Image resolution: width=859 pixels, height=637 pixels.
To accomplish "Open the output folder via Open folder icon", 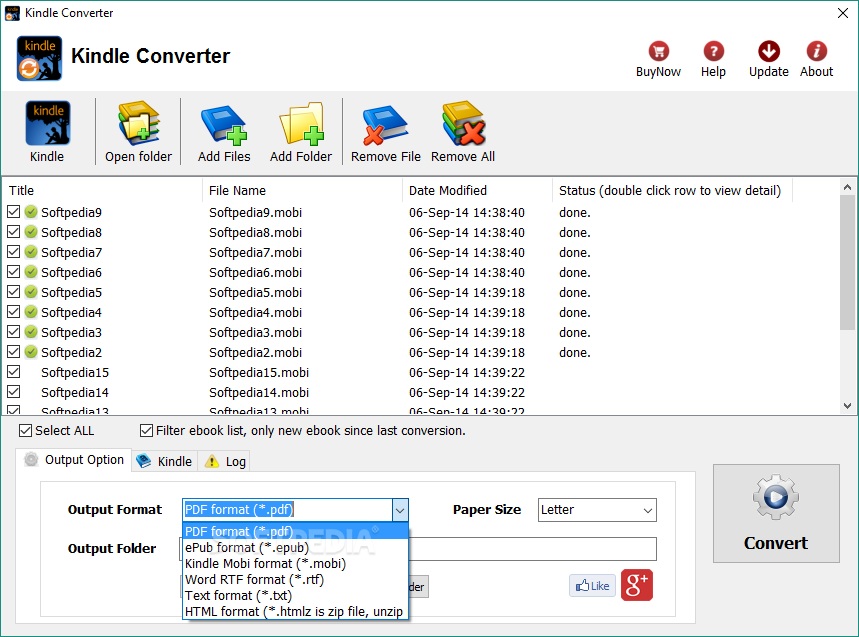I will click(139, 124).
